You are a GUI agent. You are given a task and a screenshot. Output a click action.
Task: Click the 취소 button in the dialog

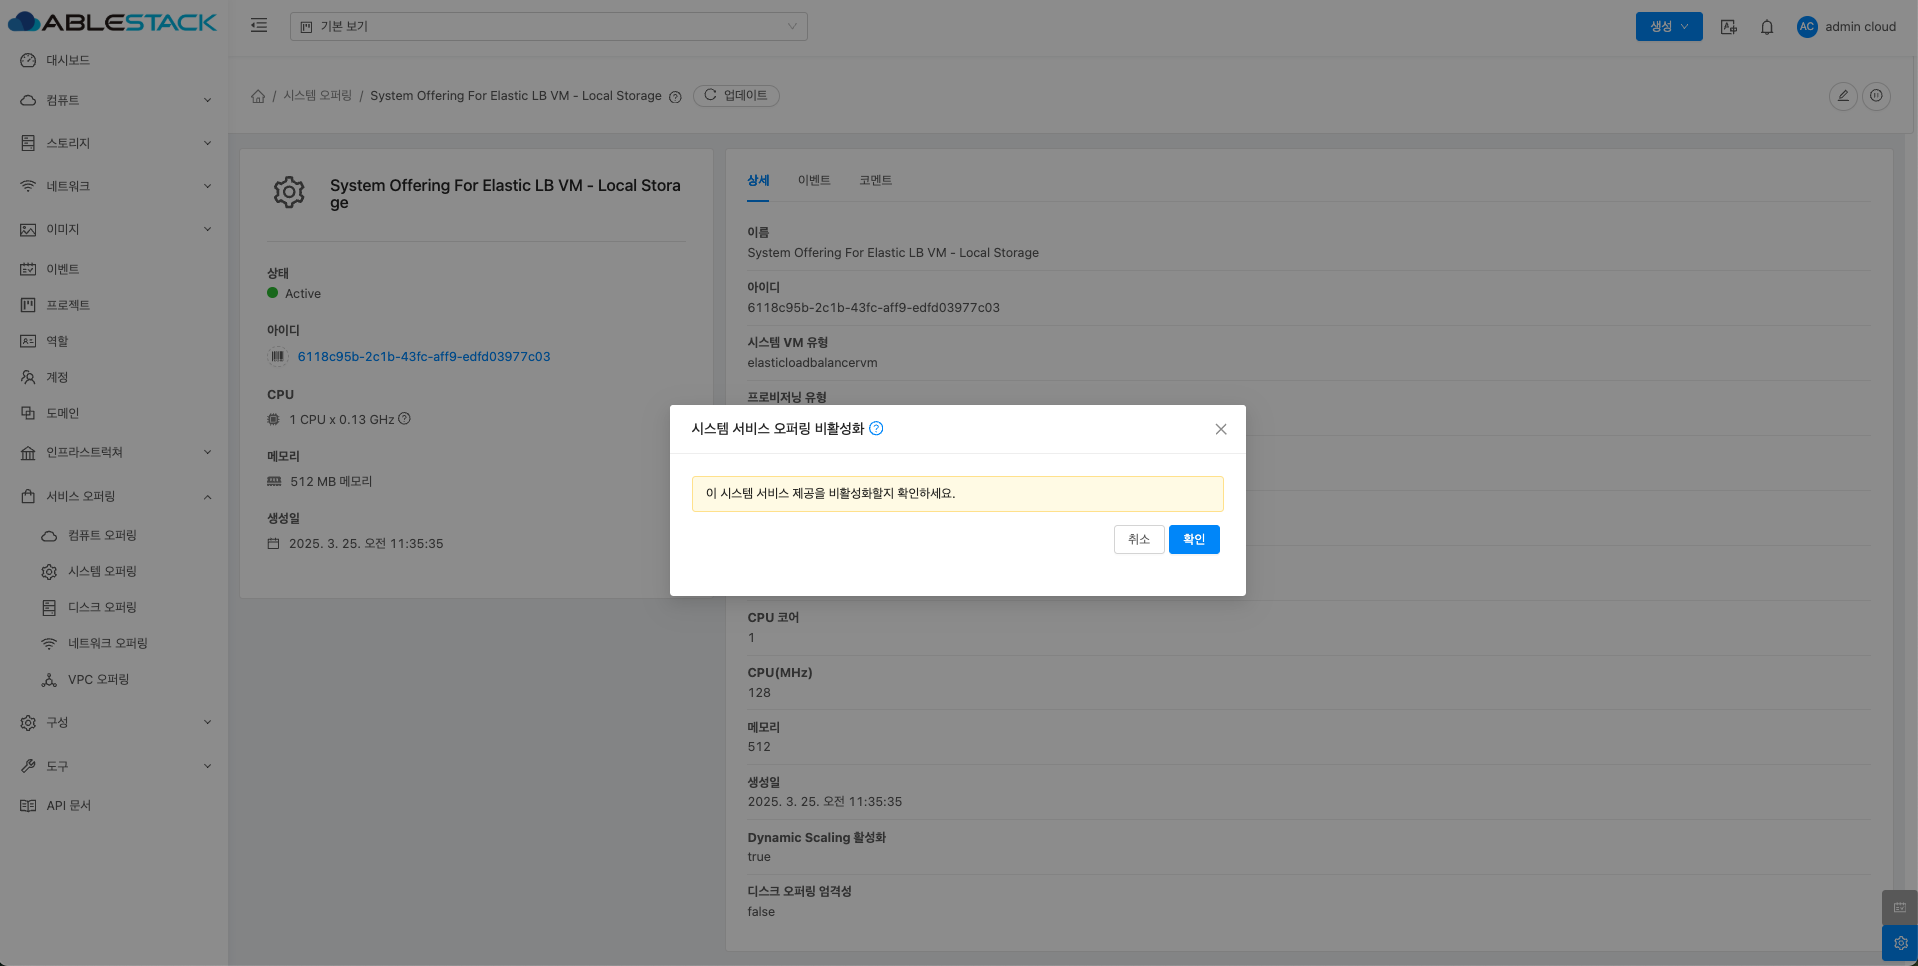click(x=1138, y=539)
